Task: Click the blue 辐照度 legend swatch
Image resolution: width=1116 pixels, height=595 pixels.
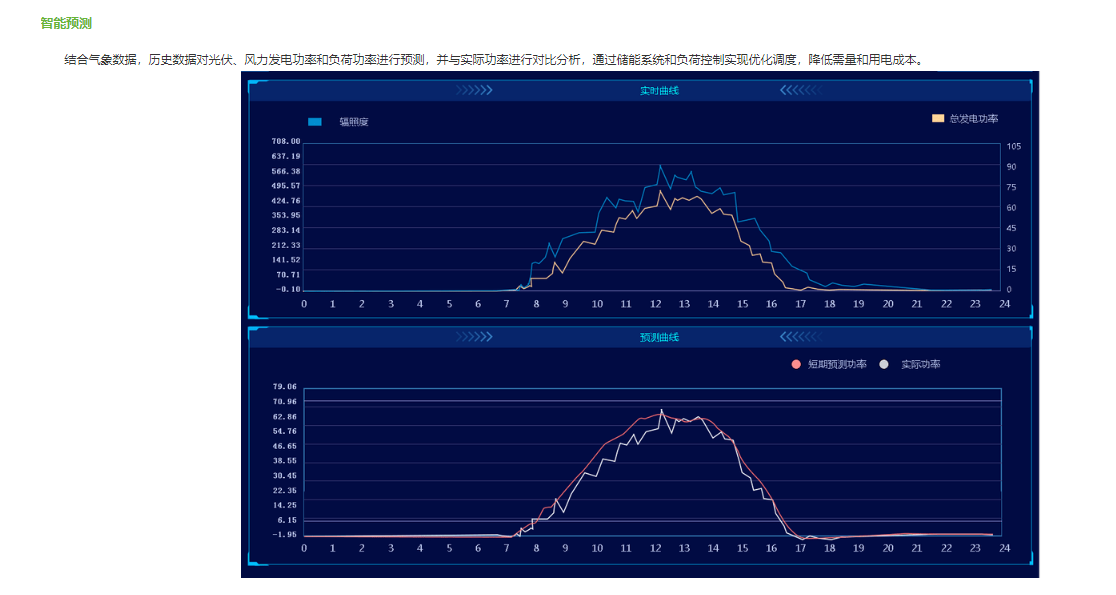Action: point(315,122)
